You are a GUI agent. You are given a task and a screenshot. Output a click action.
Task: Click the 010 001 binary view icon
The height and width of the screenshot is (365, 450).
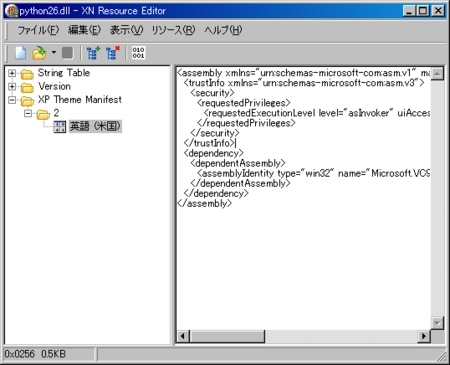(x=138, y=53)
